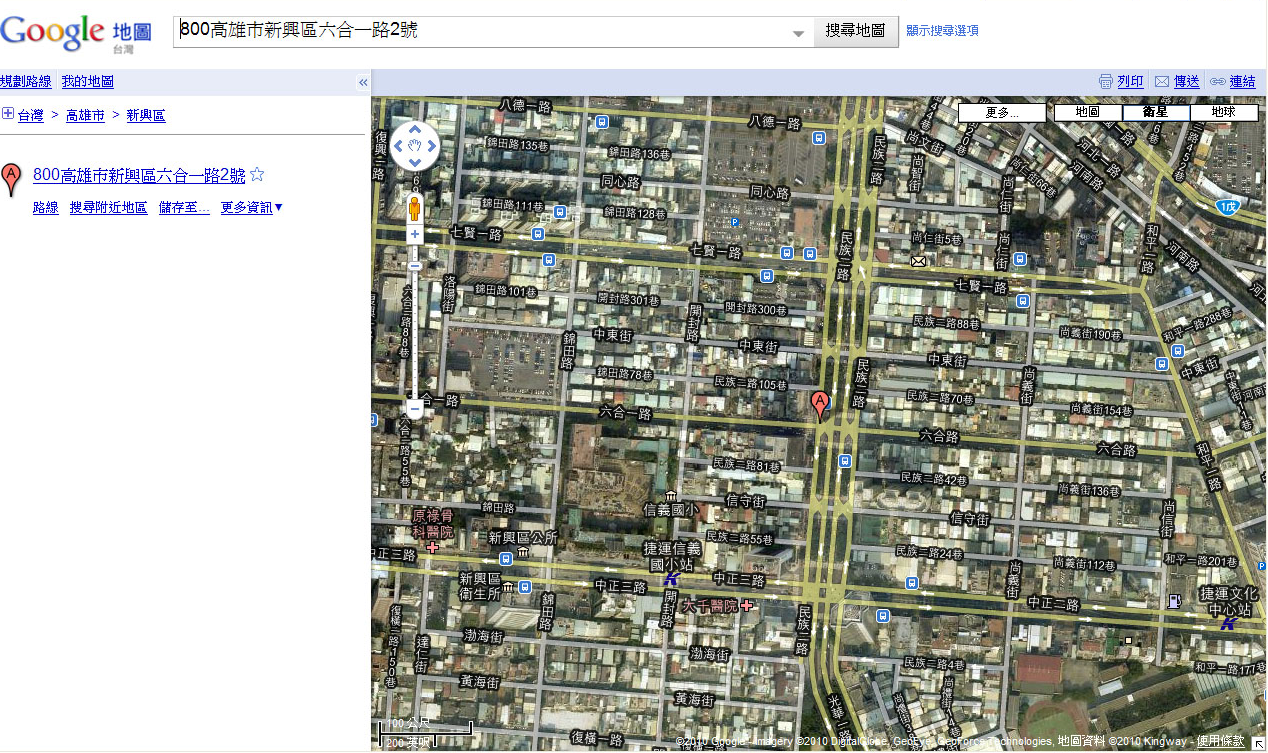Screen dimensions: 1268x753
Task: Open the 800高雄市新興區六合一路2號 result link
Action: [139, 176]
